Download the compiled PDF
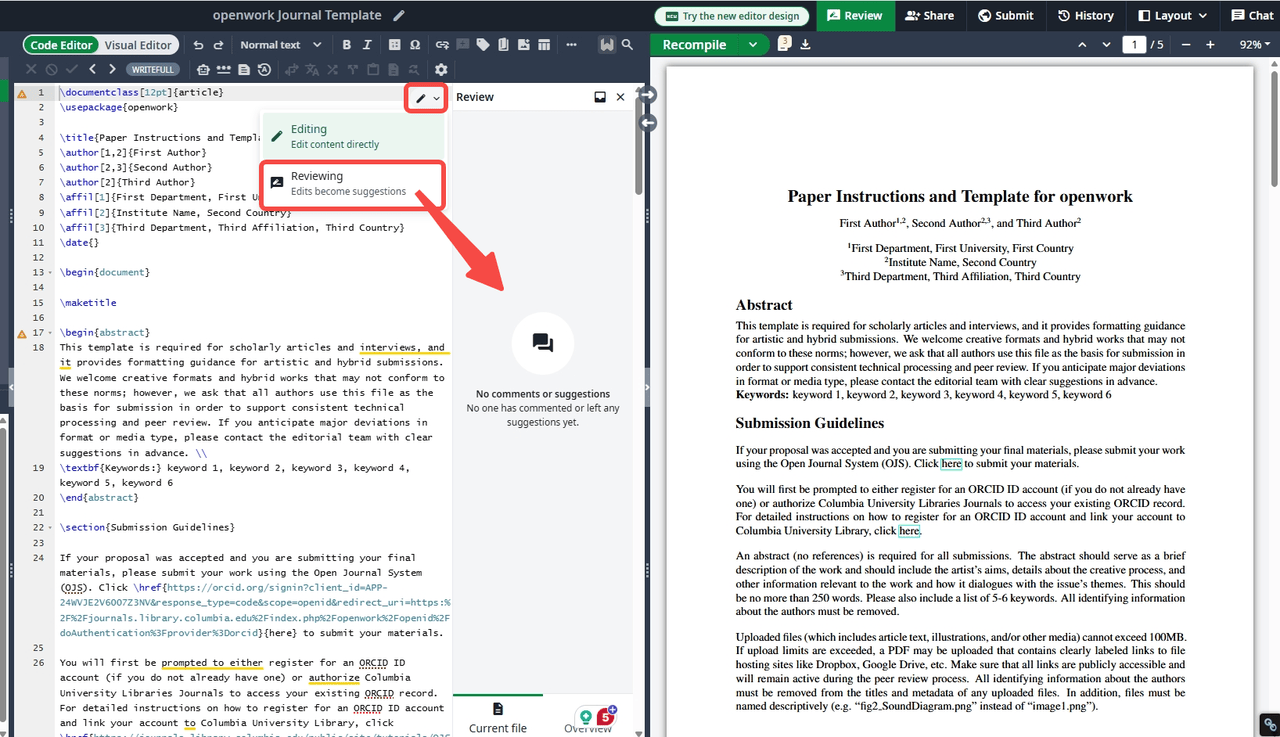 point(806,45)
